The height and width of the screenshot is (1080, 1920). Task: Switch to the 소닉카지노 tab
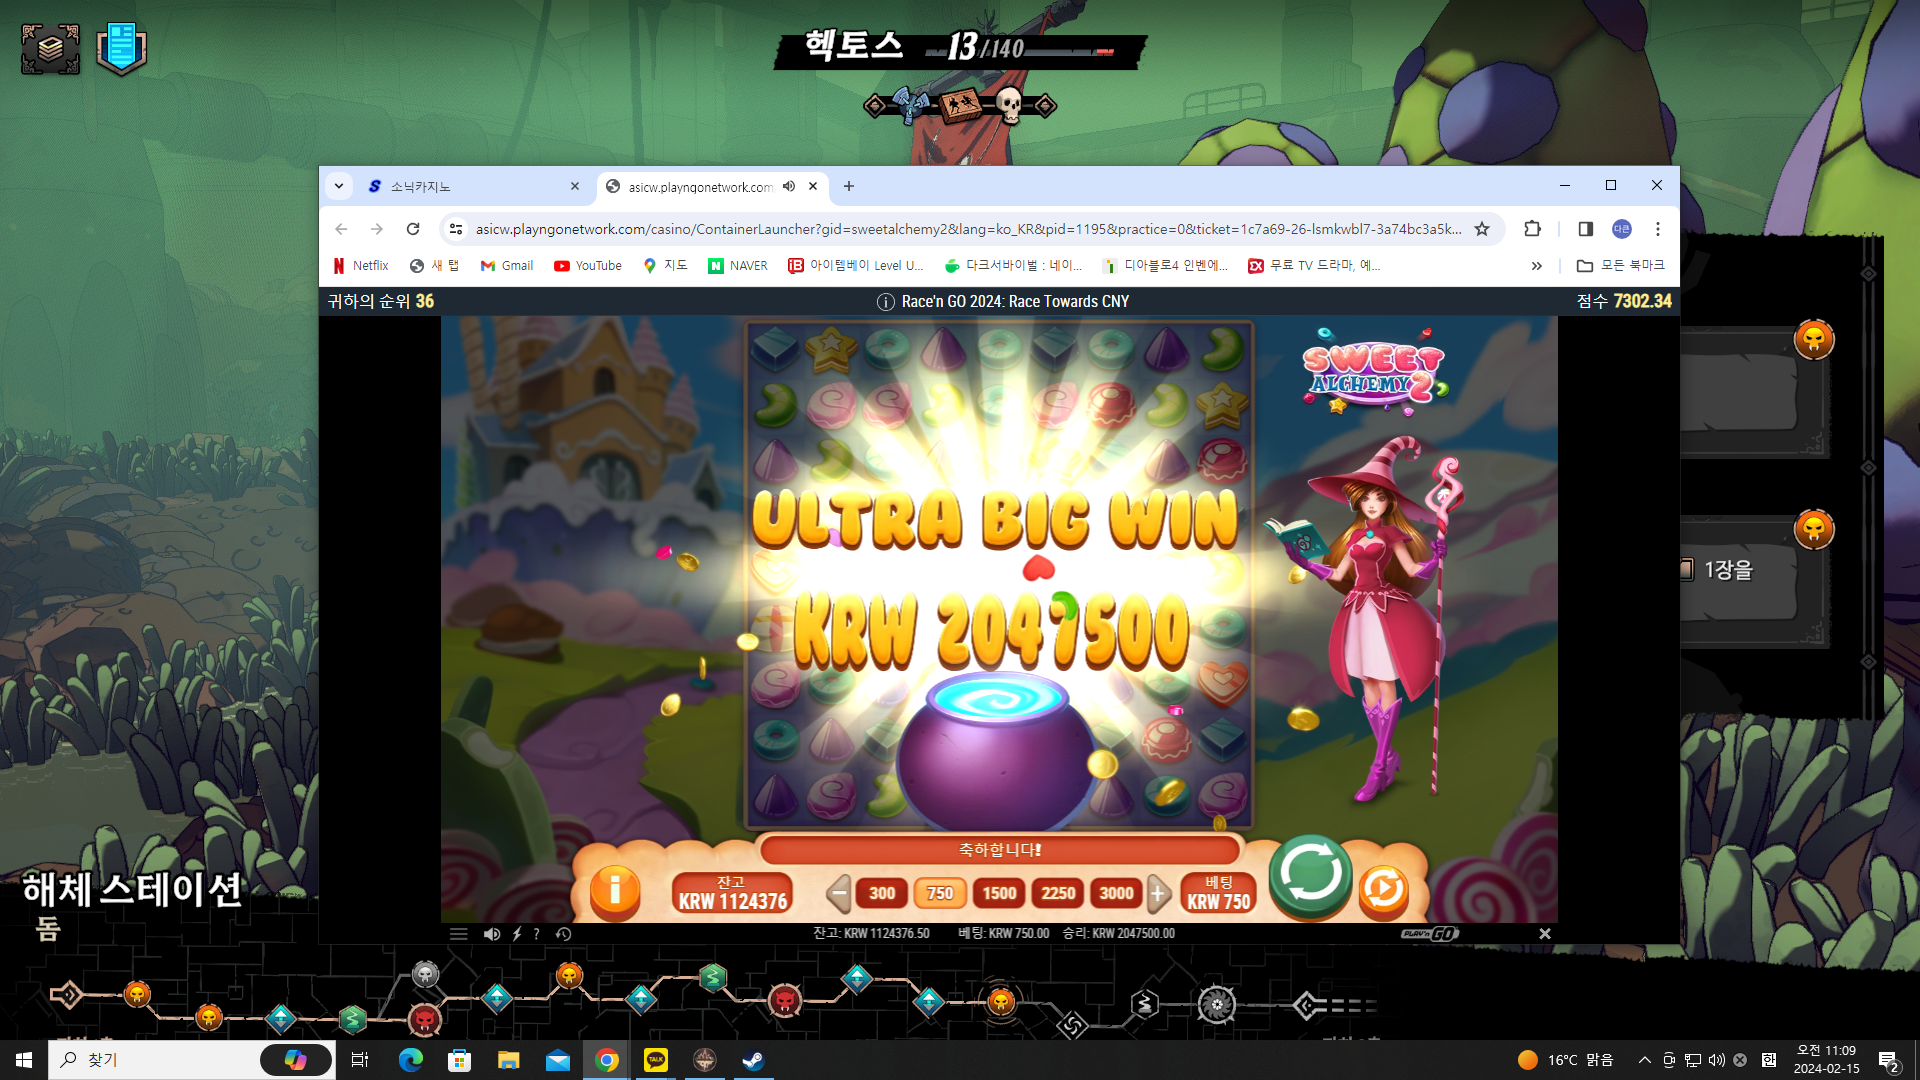(475, 186)
